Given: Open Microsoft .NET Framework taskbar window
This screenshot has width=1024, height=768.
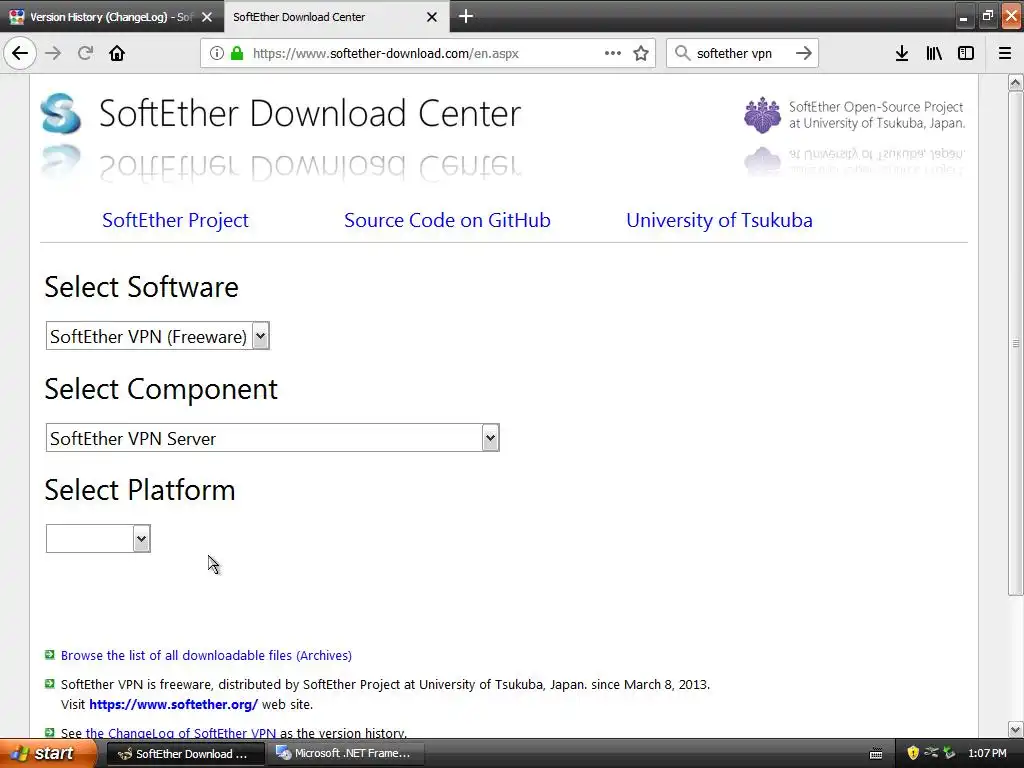Looking at the screenshot, I should tap(346, 754).
